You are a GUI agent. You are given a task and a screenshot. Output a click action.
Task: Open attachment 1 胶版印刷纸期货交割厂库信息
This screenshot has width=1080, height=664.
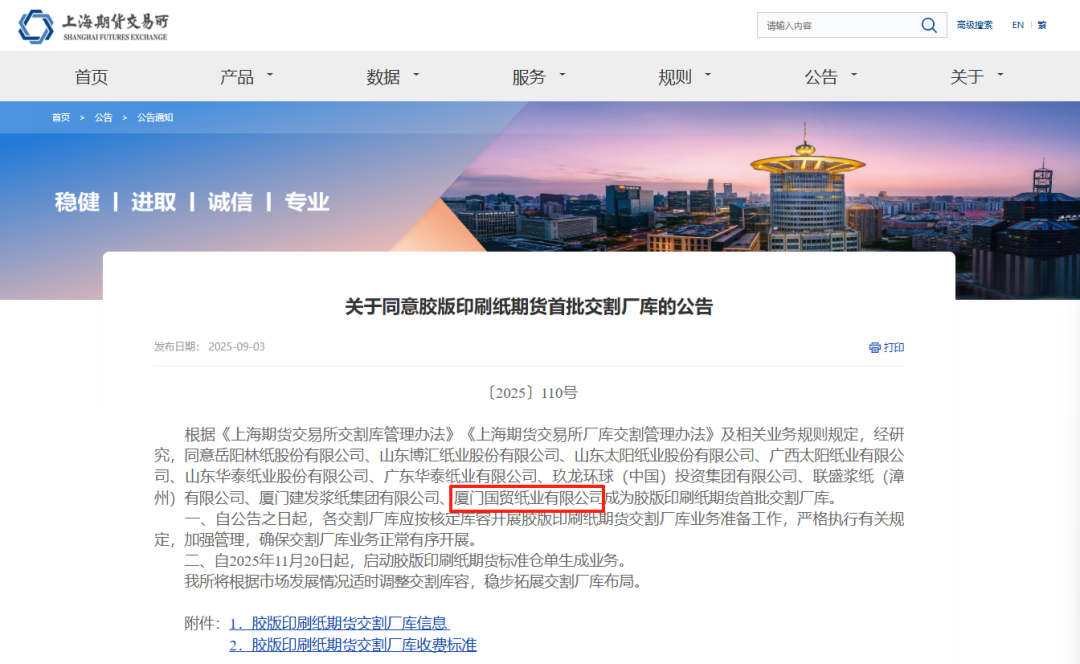[339, 623]
